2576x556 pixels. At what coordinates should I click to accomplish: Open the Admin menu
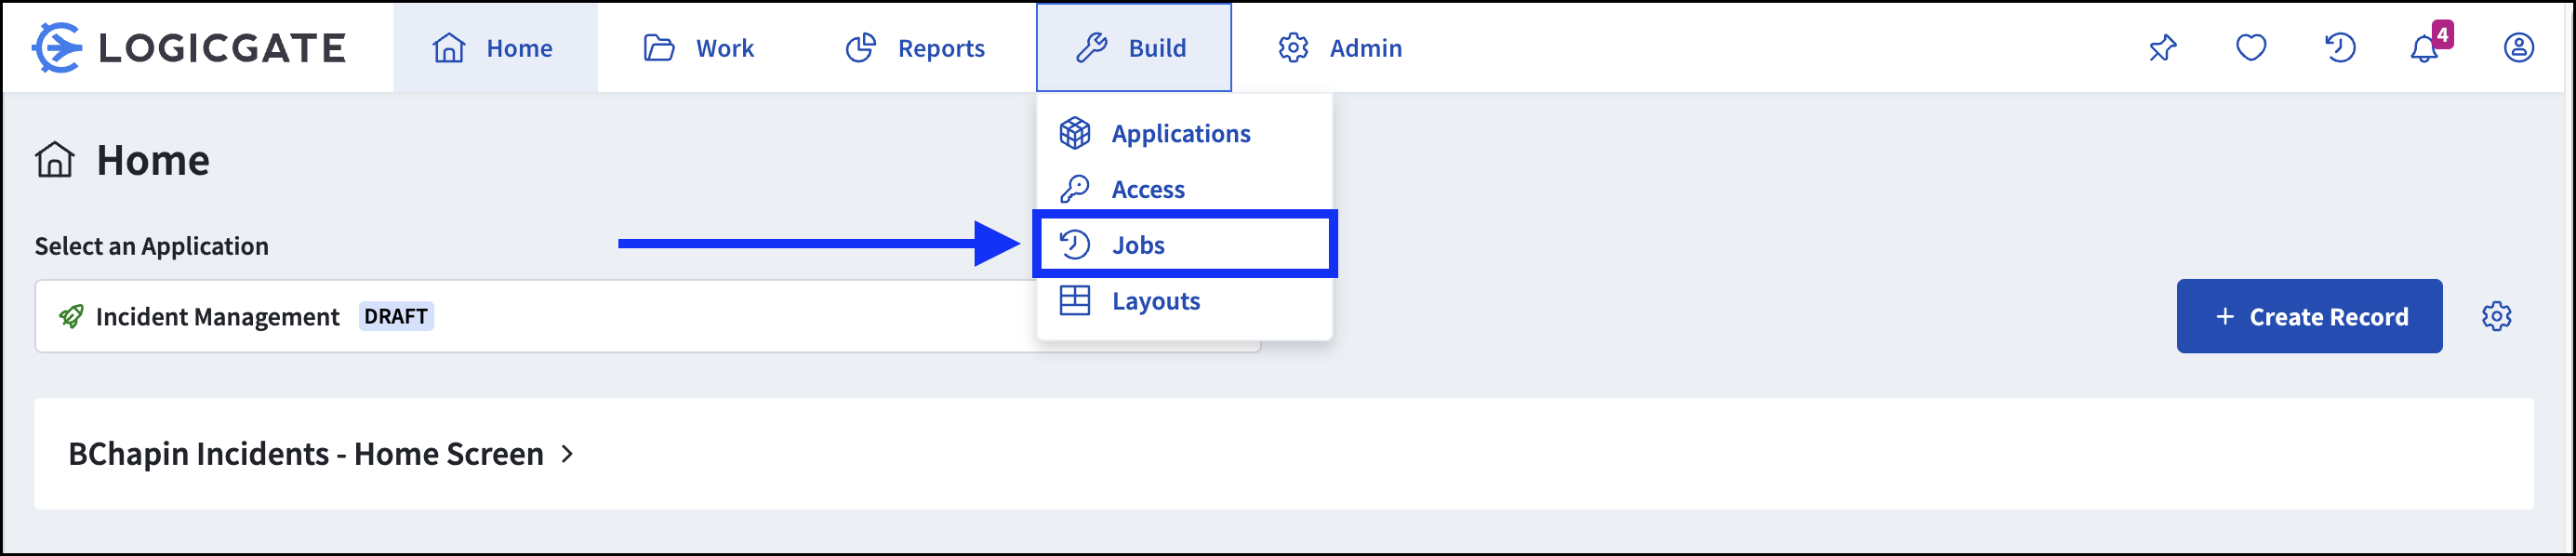pyautogui.click(x=1340, y=48)
